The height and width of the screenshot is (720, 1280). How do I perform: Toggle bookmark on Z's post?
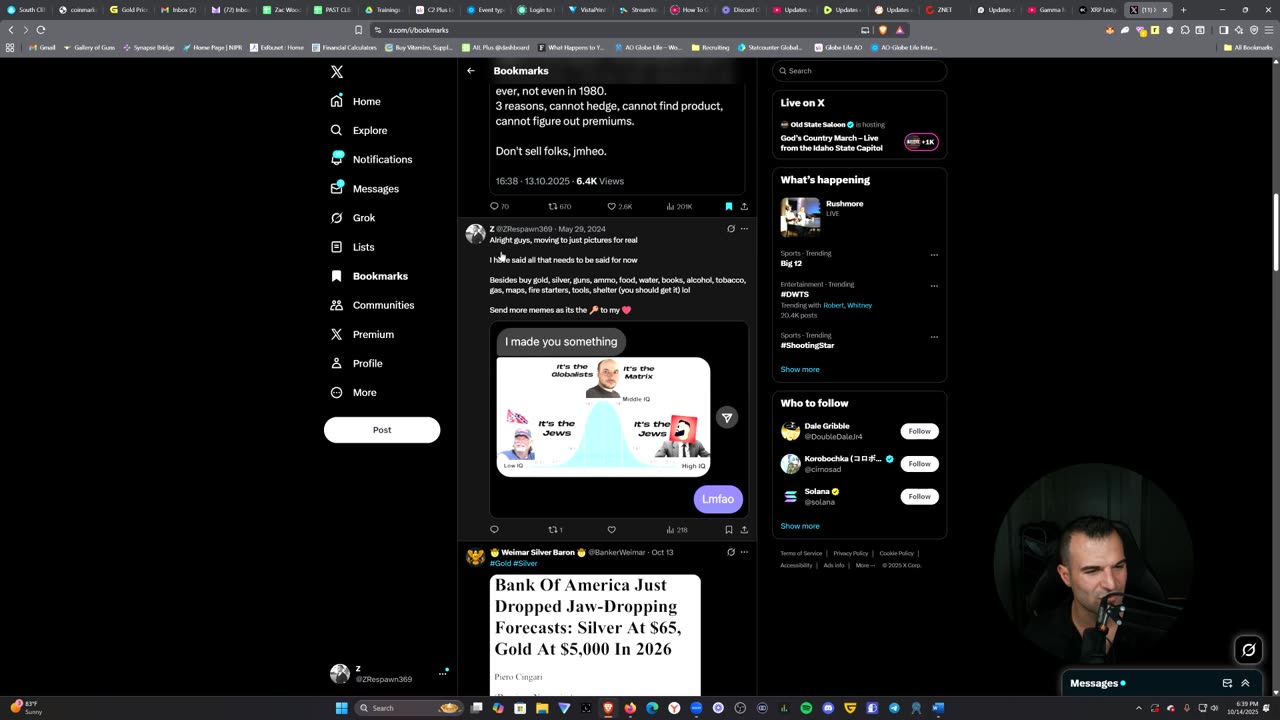728,529
